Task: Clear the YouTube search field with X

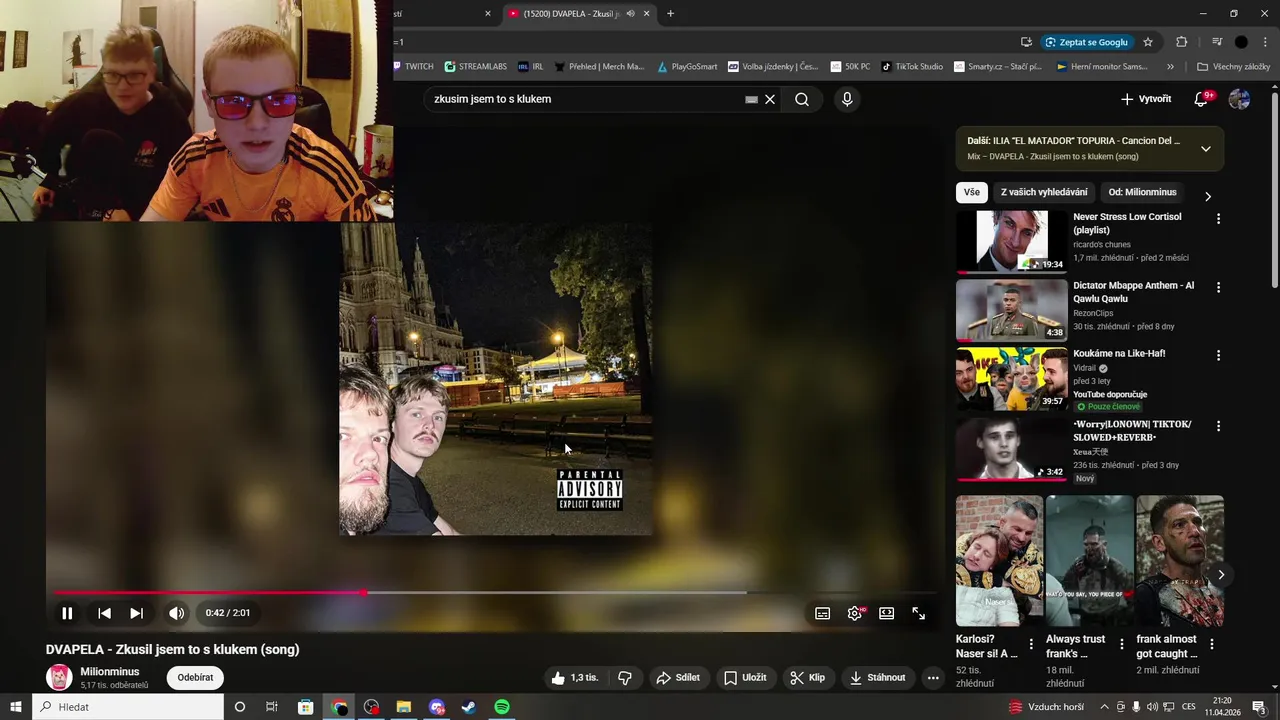Action: 770,99
